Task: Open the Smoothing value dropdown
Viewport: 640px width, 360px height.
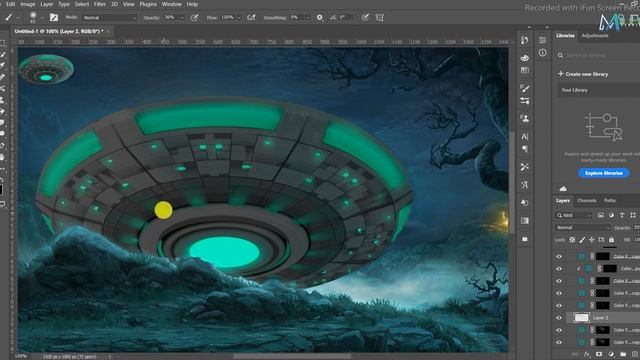Action: point(308,18)
